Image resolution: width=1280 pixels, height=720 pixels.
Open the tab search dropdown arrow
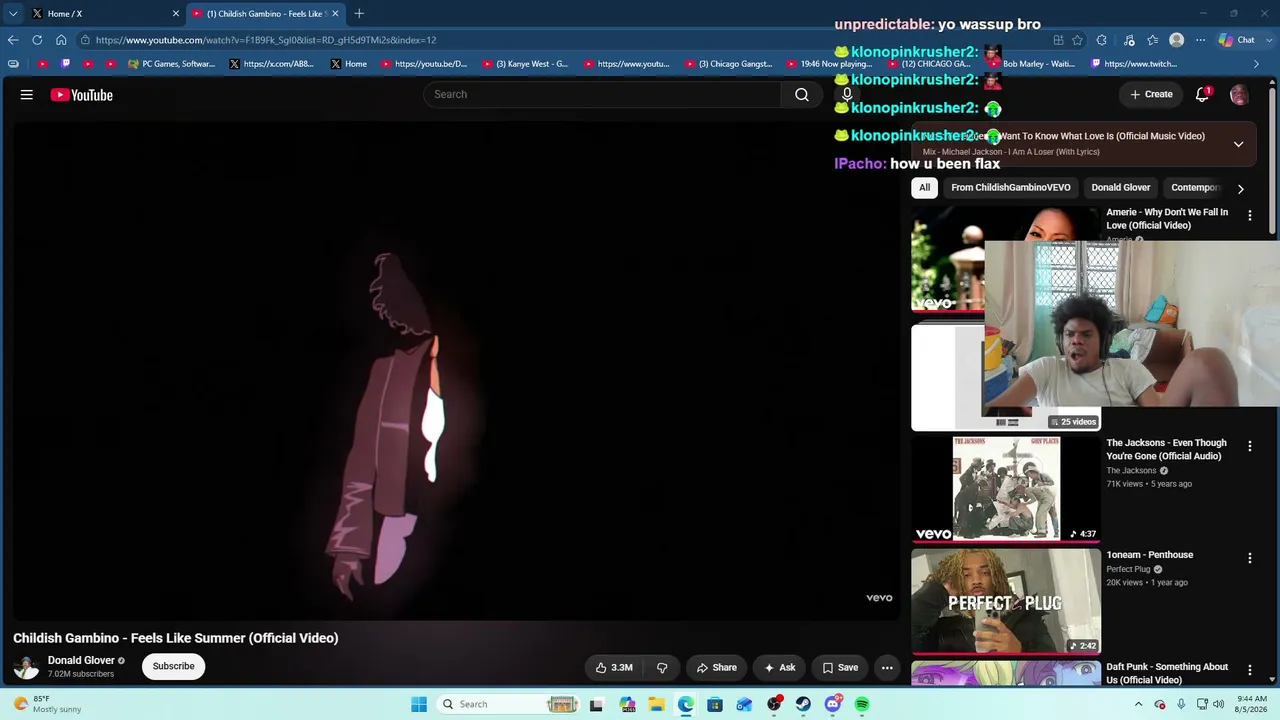click(13, 13)
